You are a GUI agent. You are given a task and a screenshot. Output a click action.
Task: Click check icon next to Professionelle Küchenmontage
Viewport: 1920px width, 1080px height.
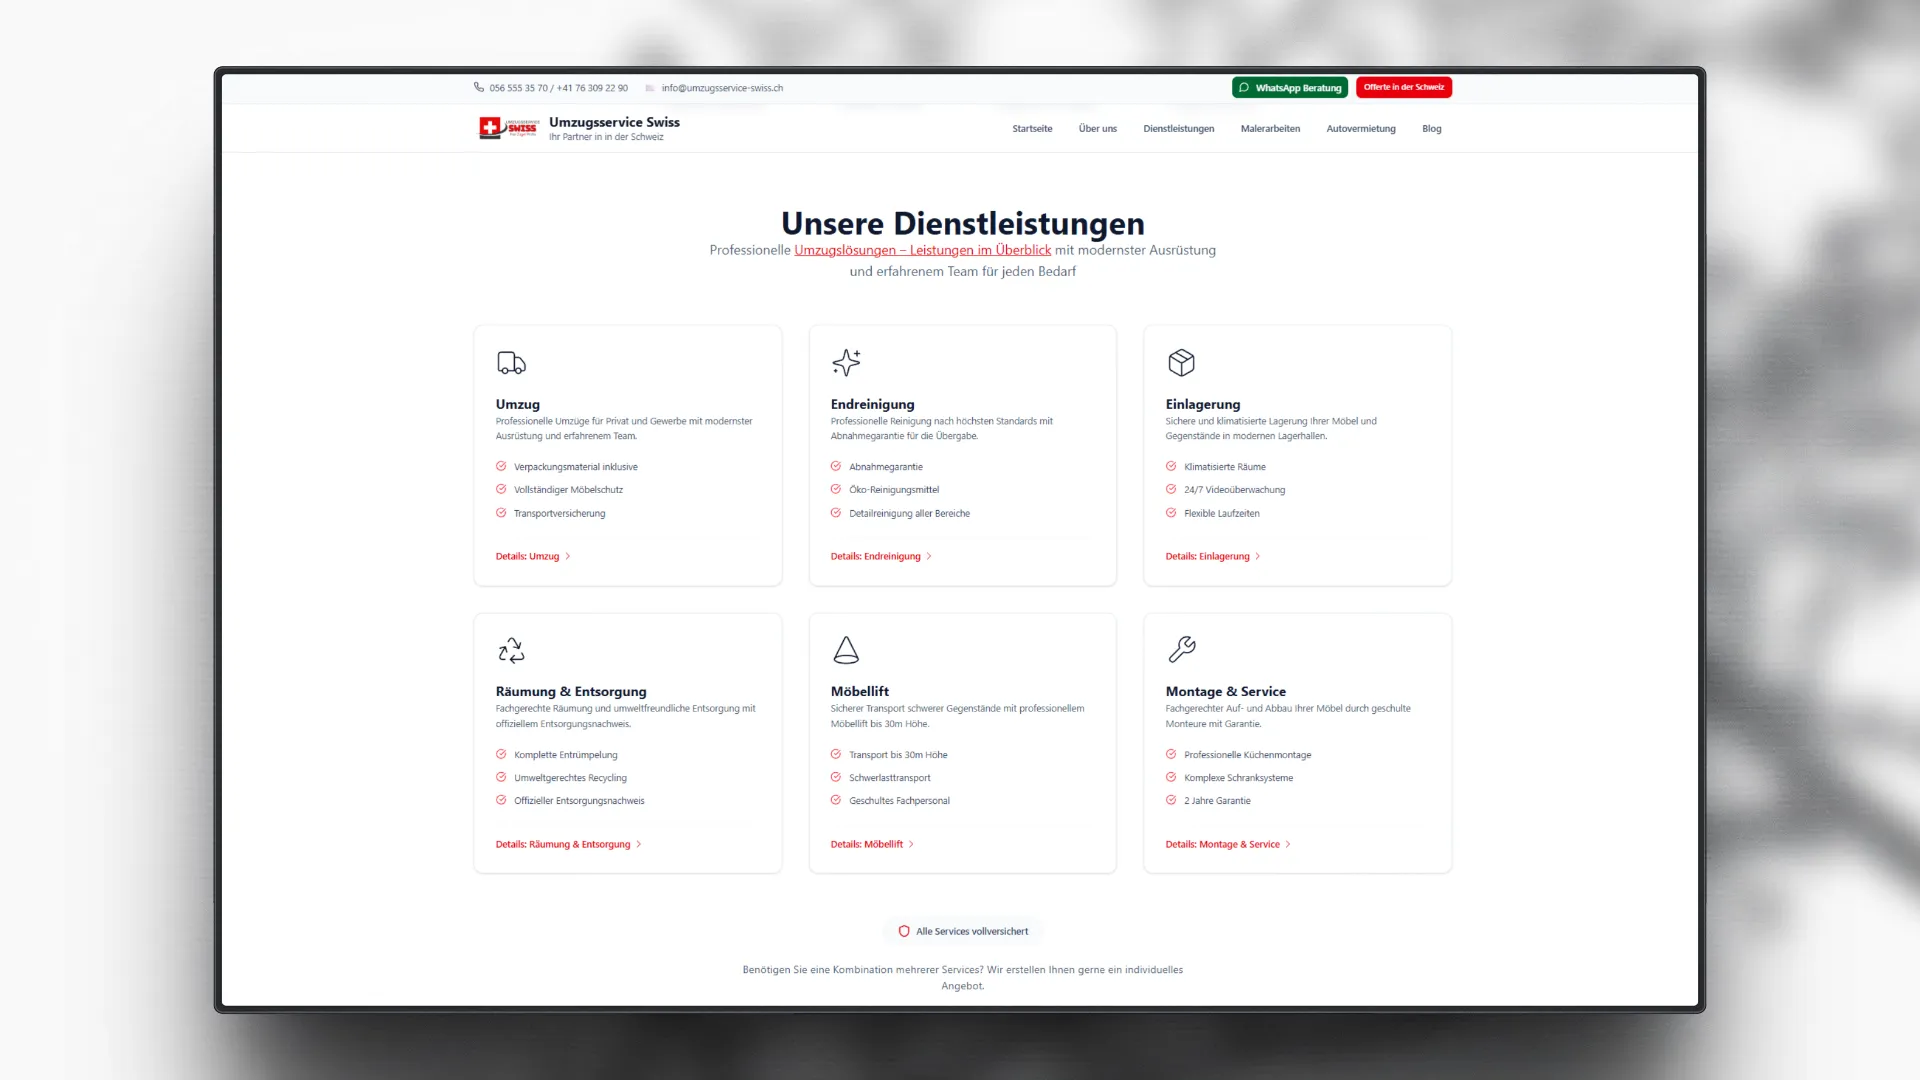(1171, 754)
